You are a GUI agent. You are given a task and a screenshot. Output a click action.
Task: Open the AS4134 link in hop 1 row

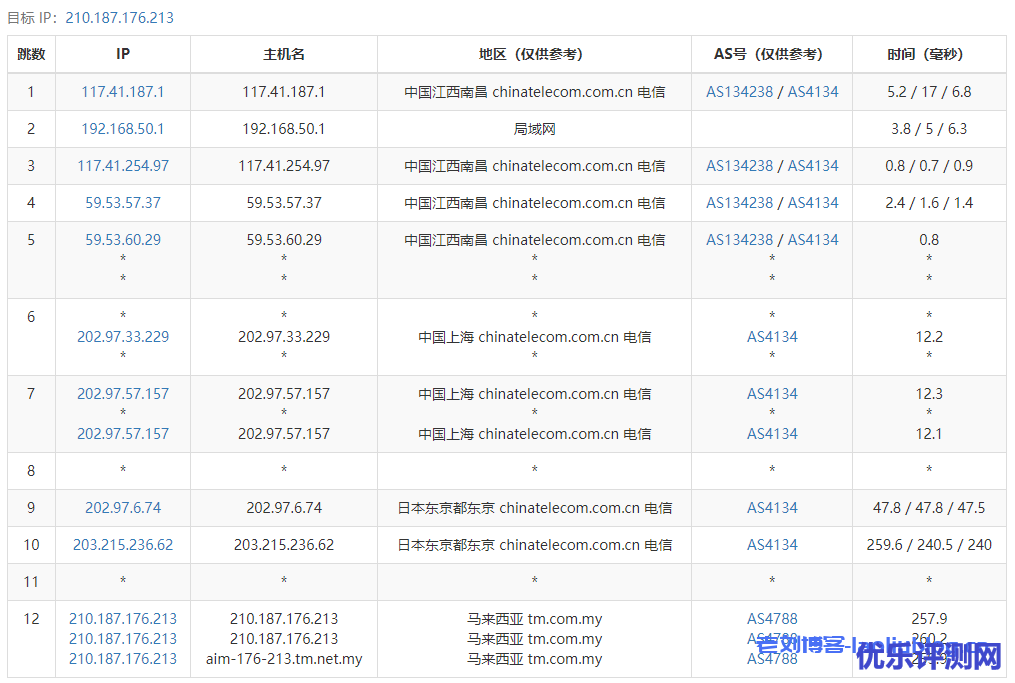coord(813,92)
